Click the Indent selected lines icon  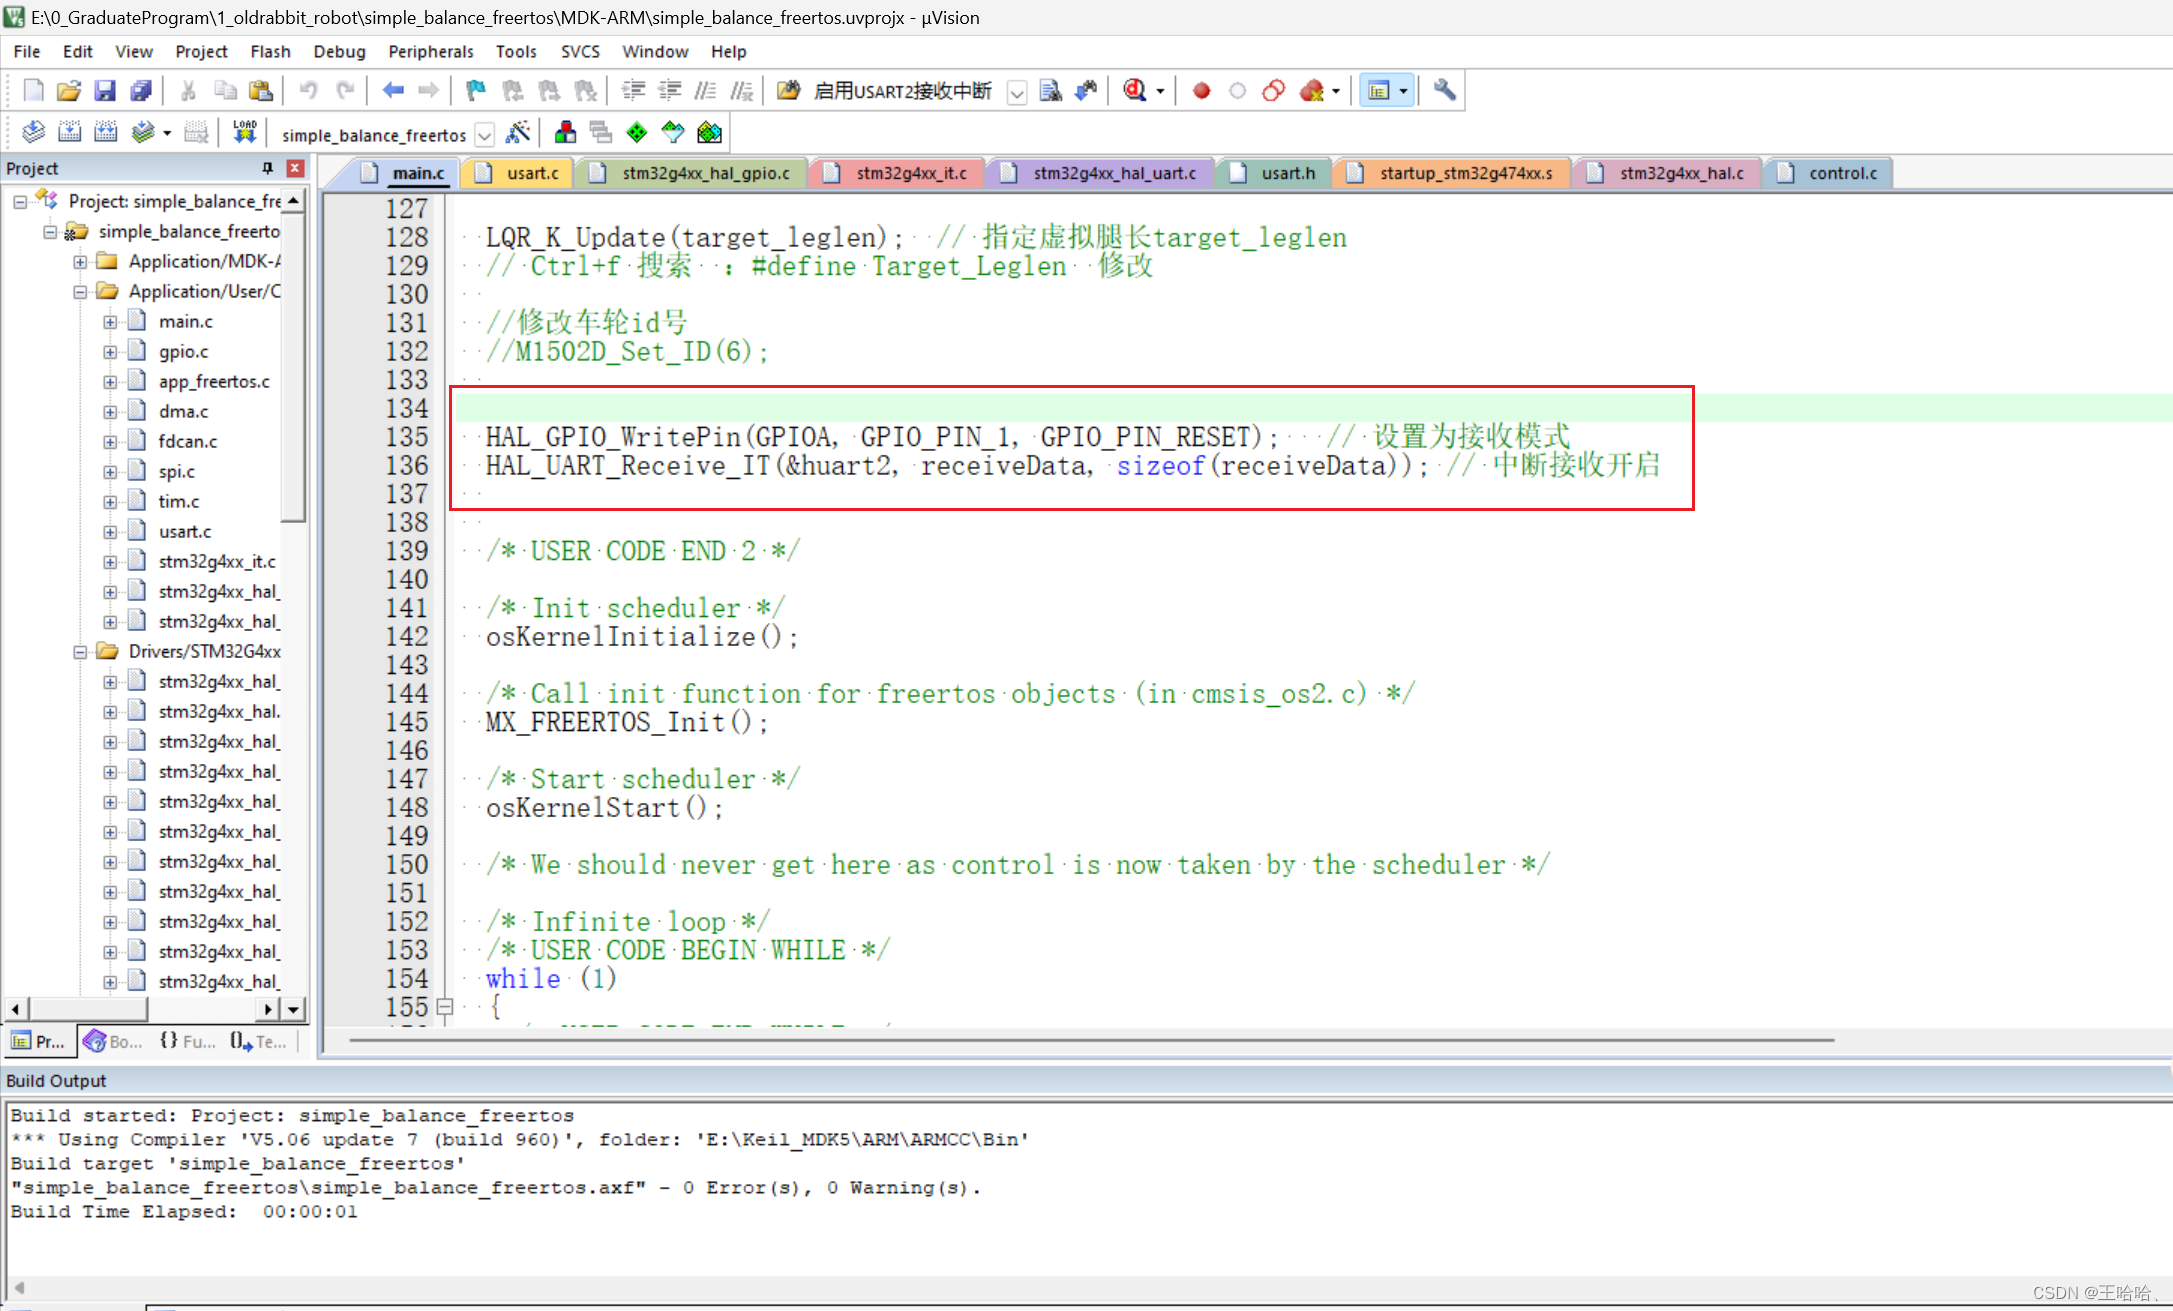(633, 91)
